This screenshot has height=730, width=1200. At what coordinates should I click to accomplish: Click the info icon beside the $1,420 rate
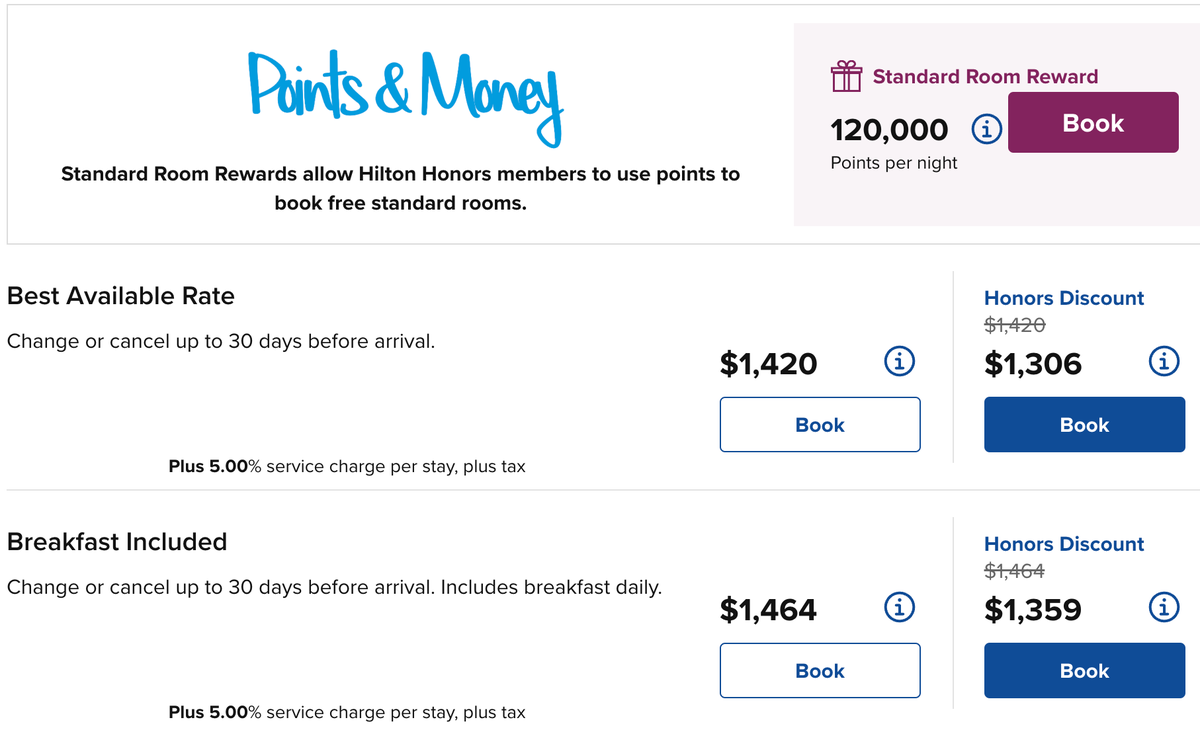point(899,361)
